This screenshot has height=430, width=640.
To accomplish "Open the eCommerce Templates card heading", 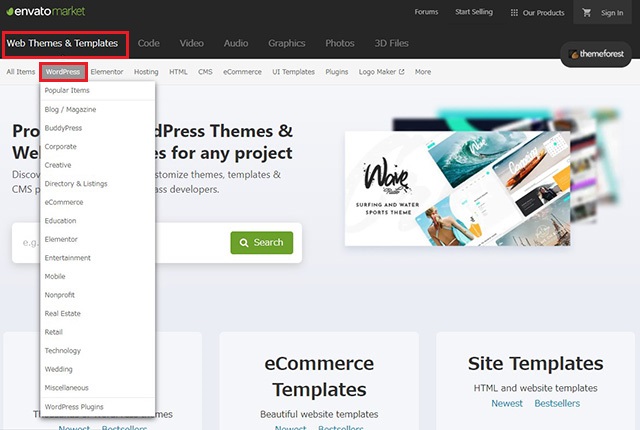I will pos(319,376).
